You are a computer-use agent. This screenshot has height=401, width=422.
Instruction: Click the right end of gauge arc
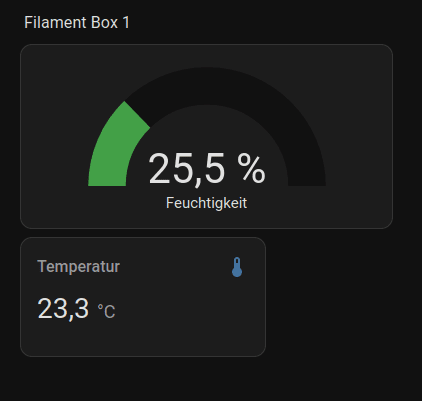pos(307,182)
